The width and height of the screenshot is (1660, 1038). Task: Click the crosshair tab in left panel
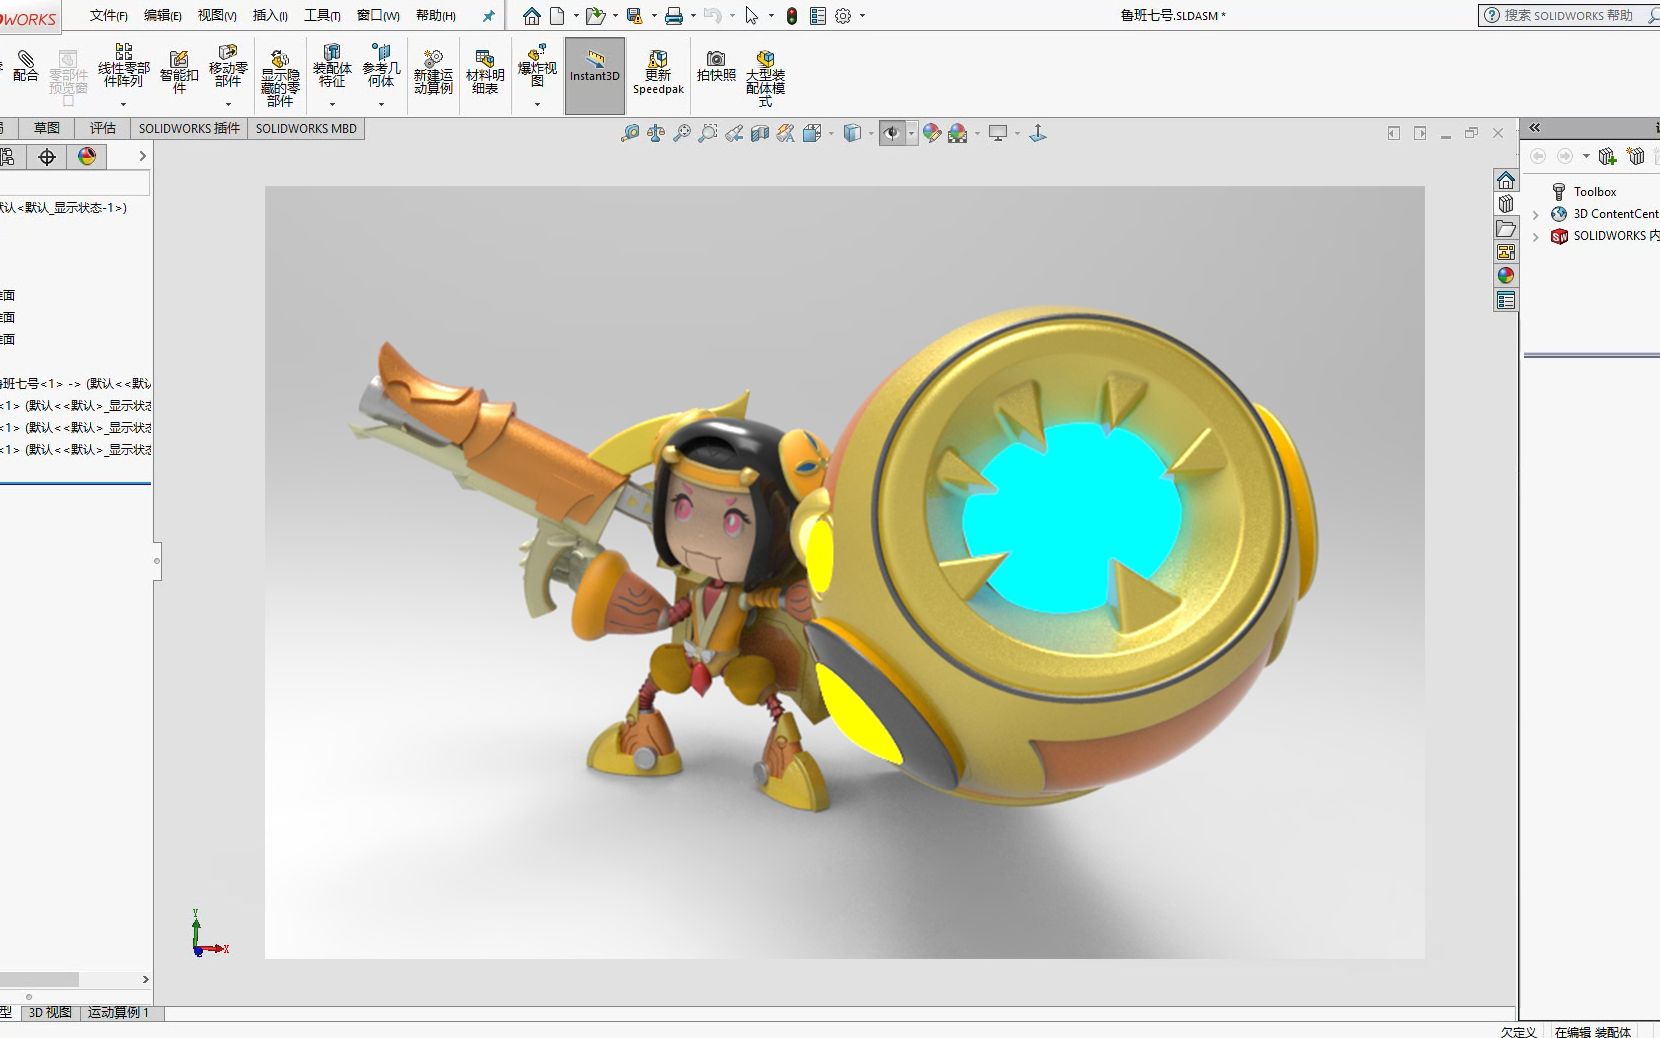[47, 156]
